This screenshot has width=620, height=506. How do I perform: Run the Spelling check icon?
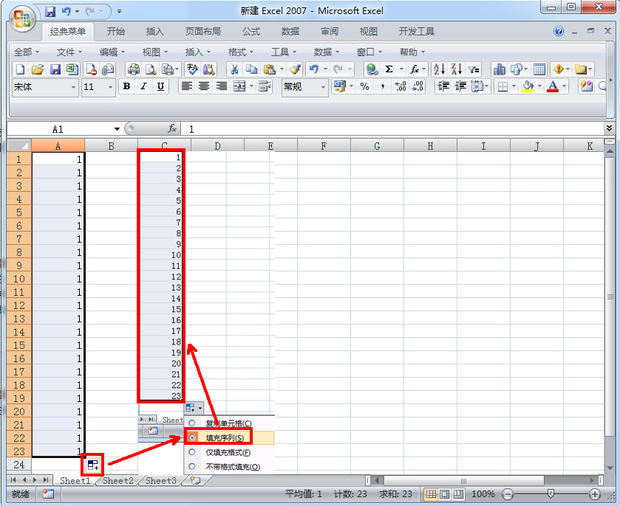pos(192,70)
